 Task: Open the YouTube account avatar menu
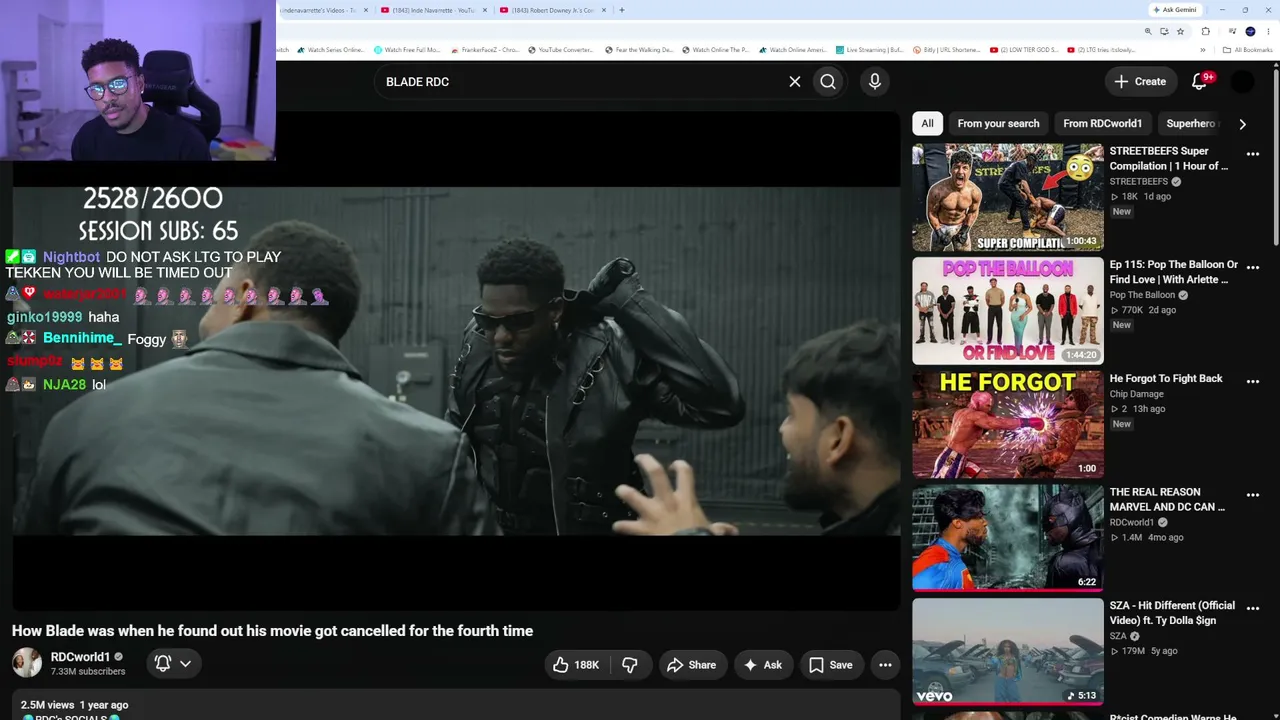1242,82
